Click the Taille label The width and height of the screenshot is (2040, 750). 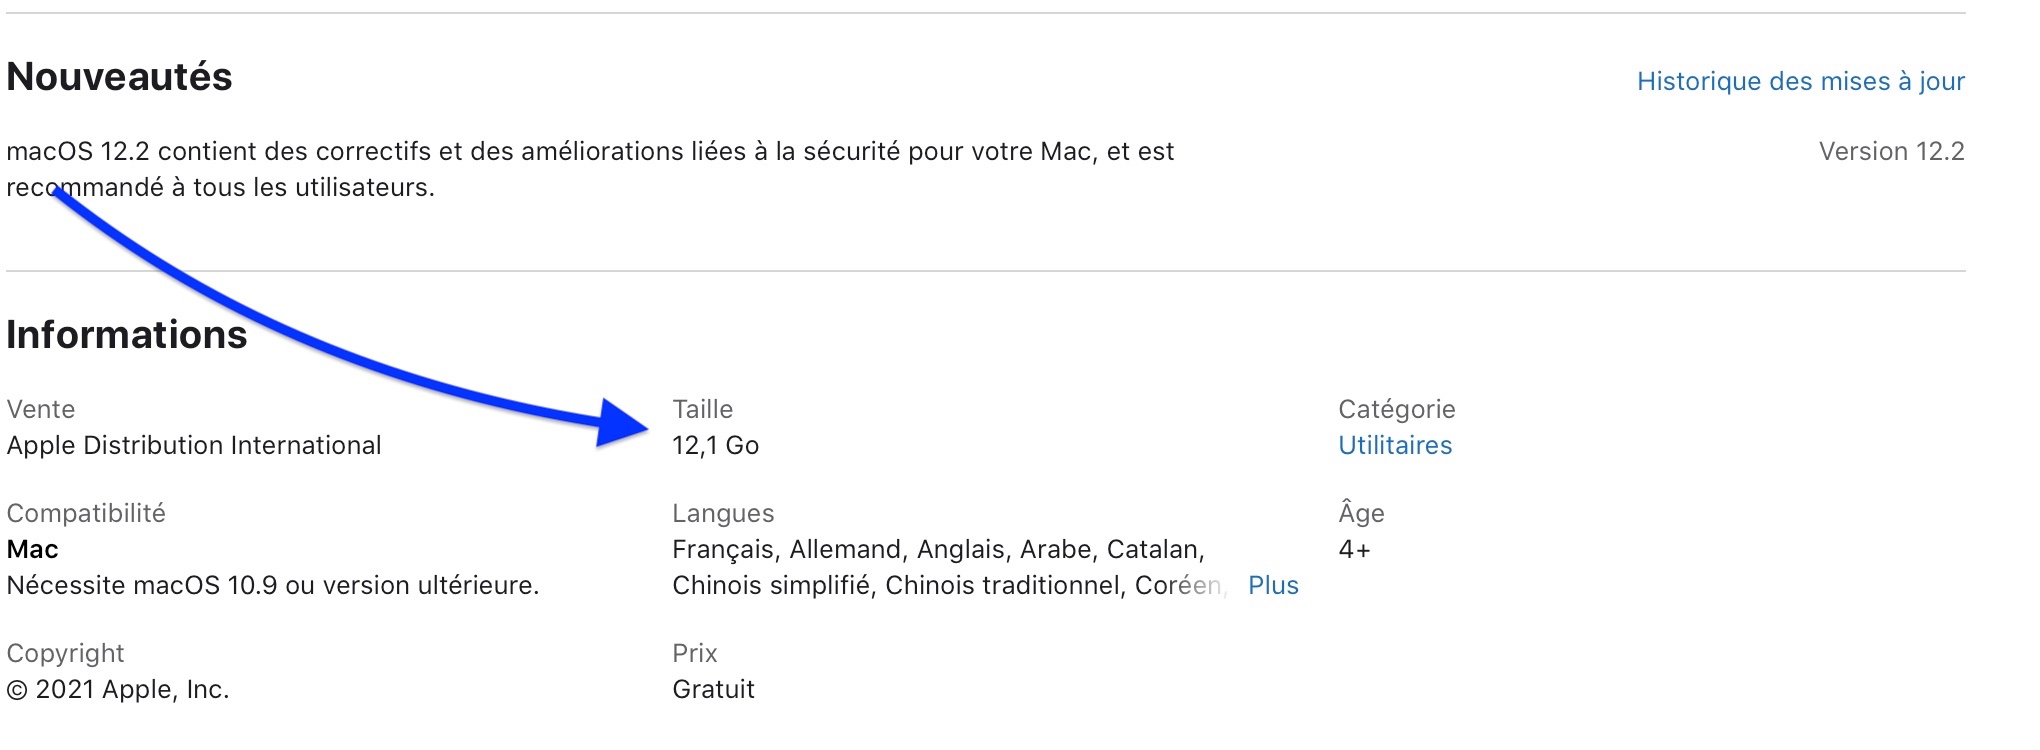(702, 409)
